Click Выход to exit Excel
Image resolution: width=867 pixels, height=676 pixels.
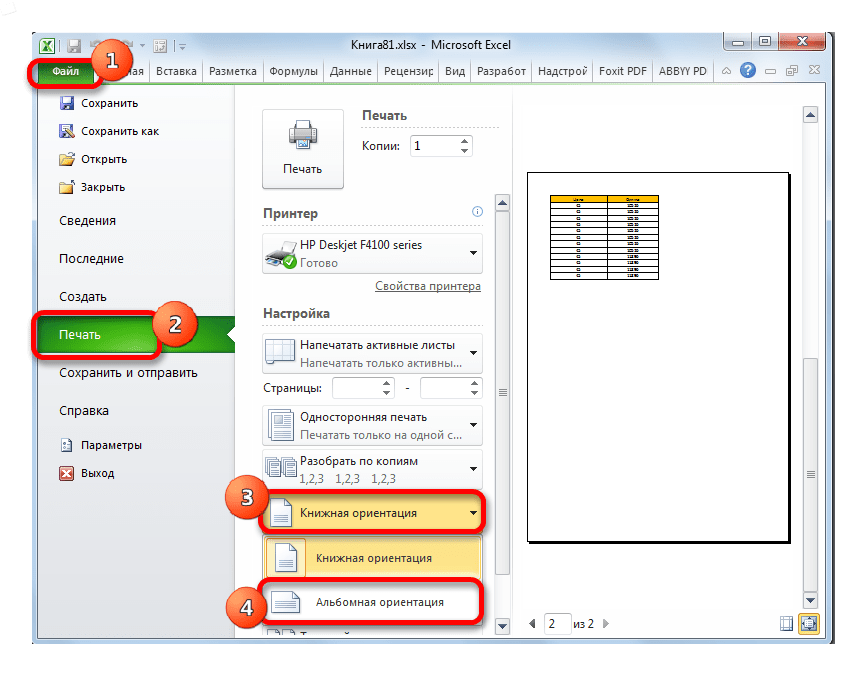pyautogui.click(x=96, y=473)
